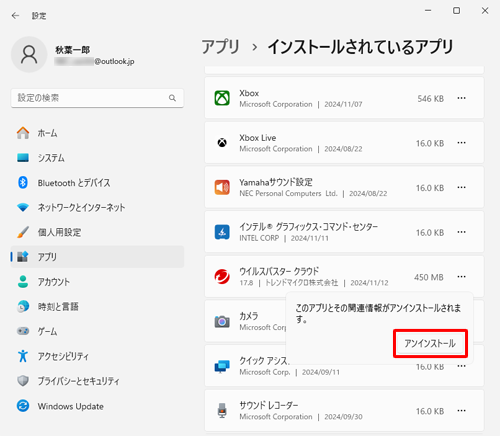Screen dimensions: 500x436
Task: Open more options for Xbox
Action: tap(462, 98)
